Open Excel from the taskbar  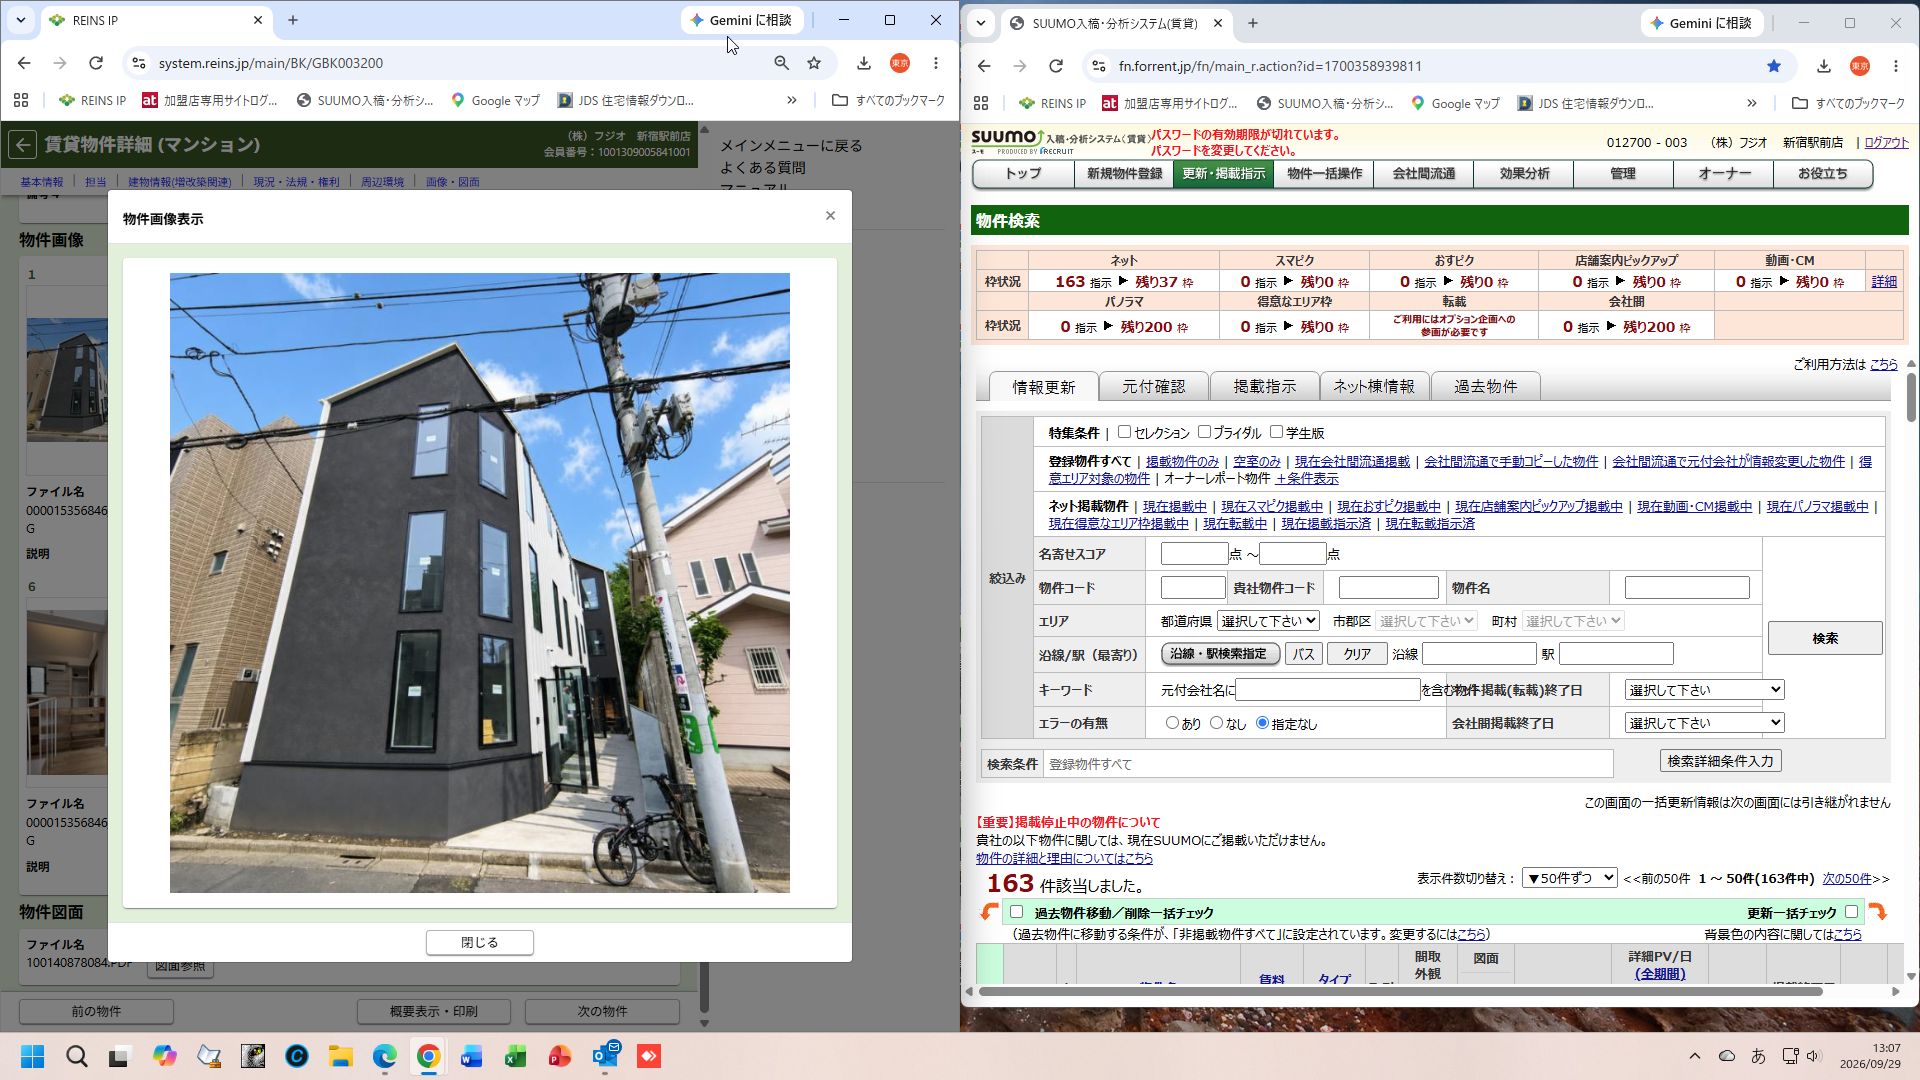point(516,1056)
